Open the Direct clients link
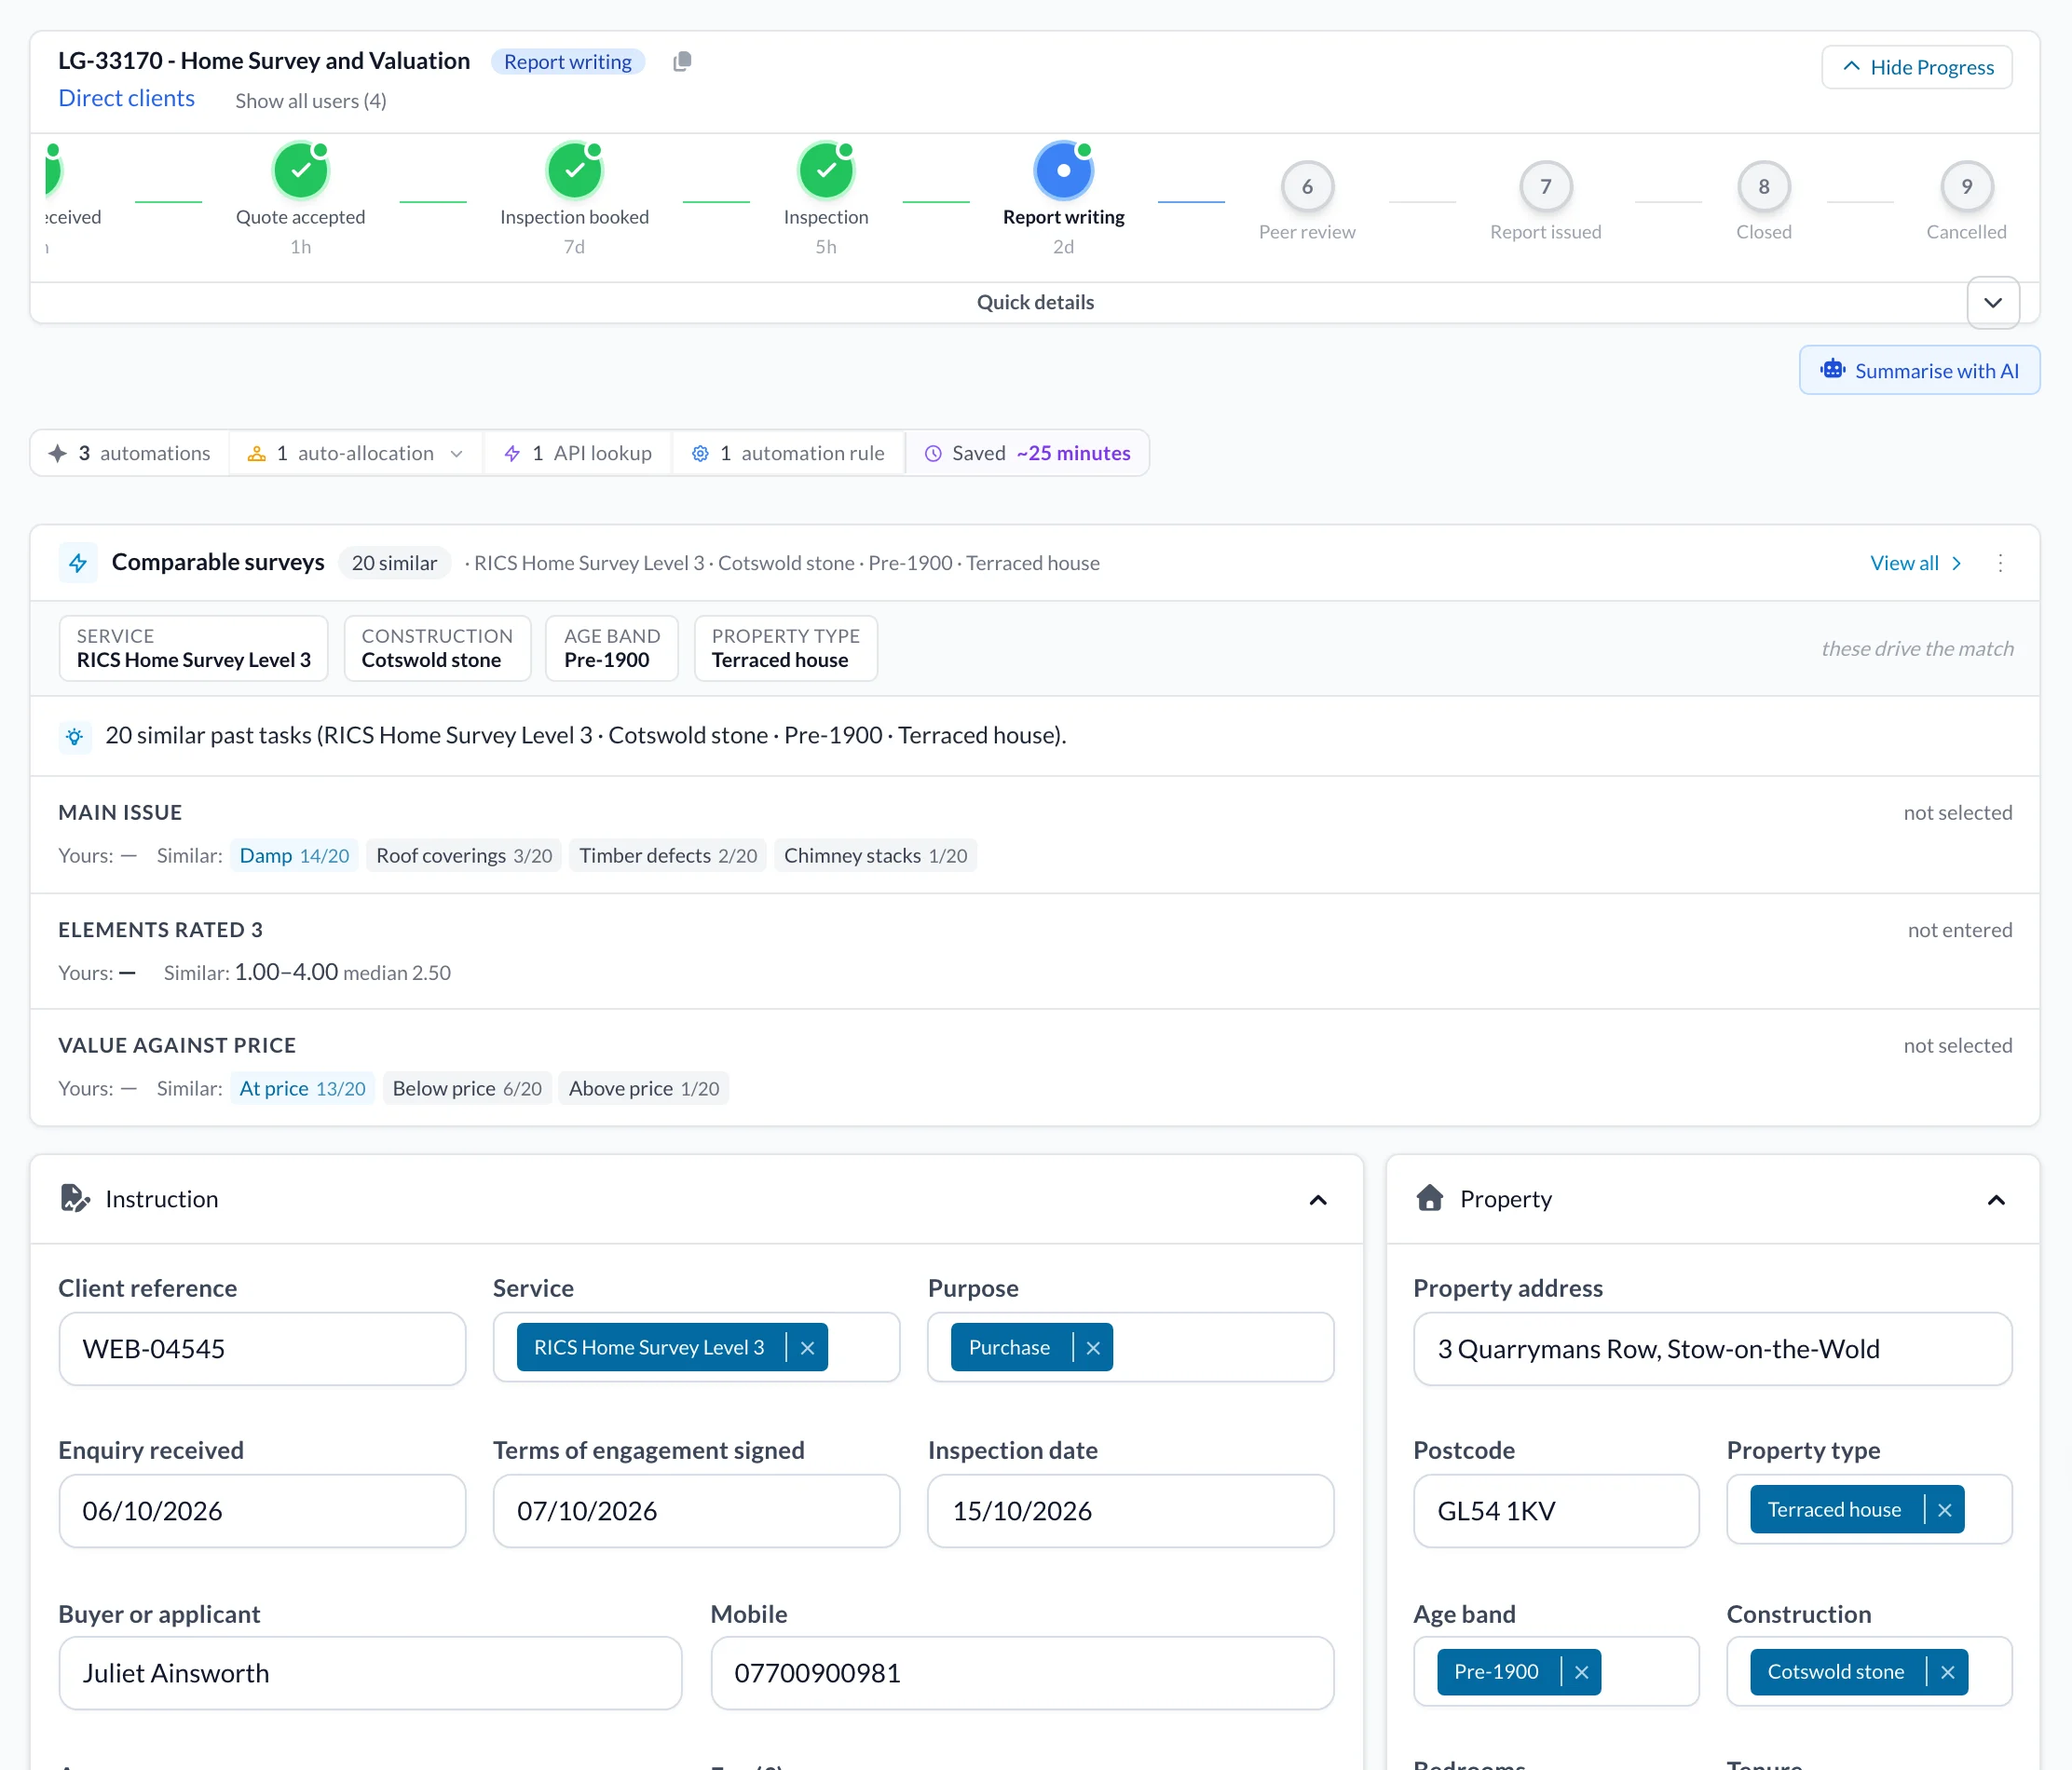Viewport: 2072px width, 1770px height. [x=126, y=98]
